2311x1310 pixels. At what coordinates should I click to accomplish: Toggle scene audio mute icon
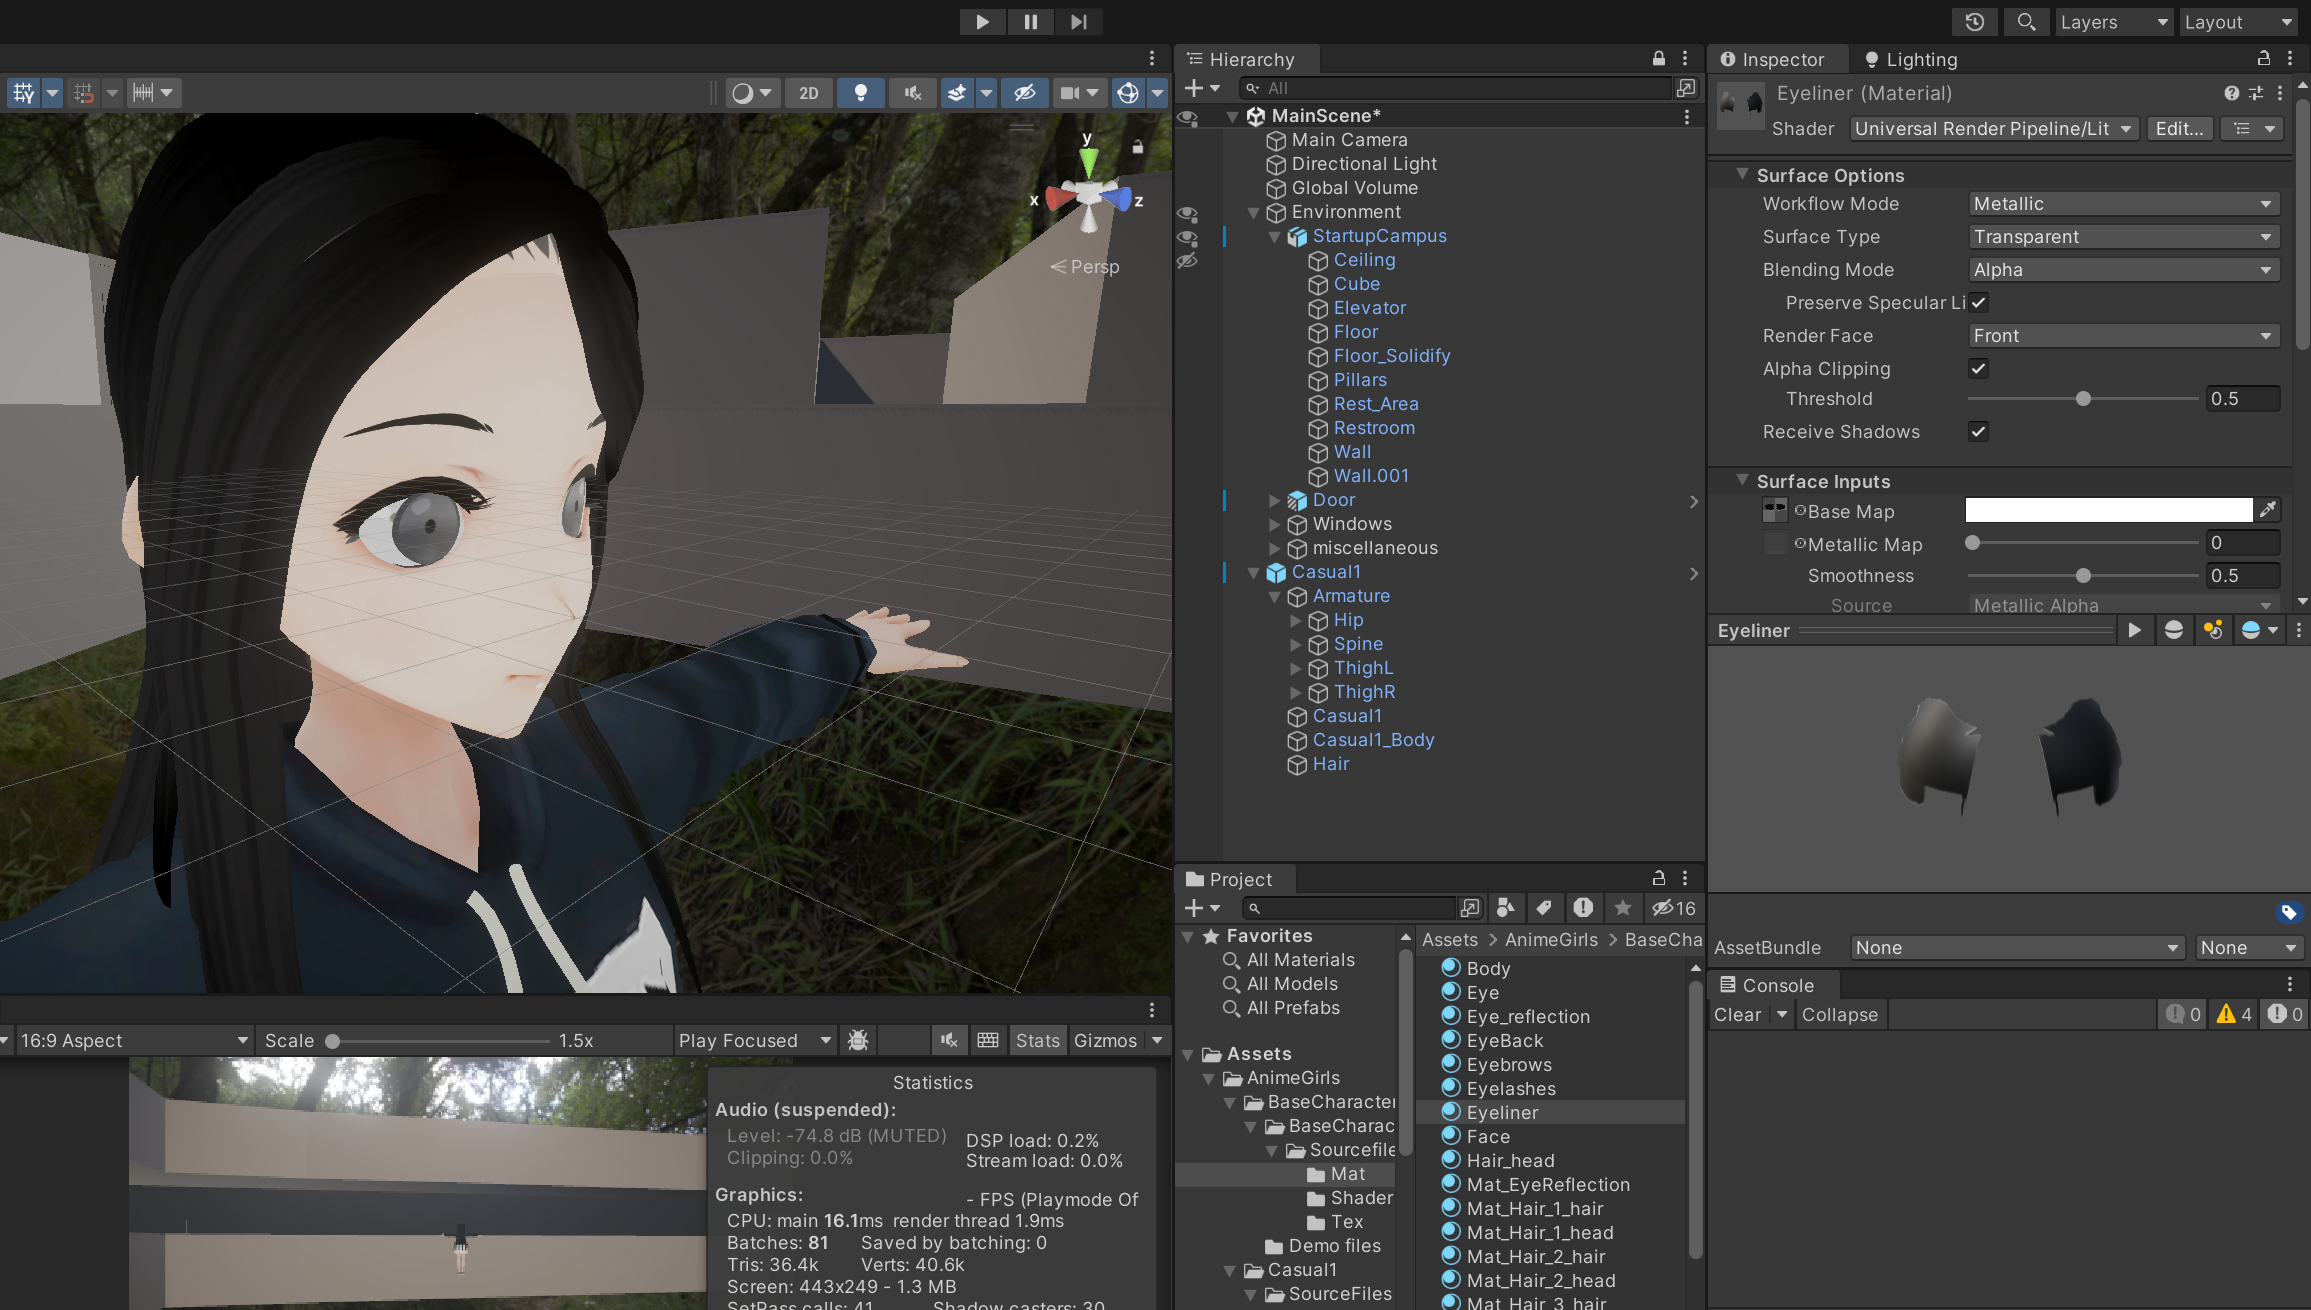tap(912, 93)
